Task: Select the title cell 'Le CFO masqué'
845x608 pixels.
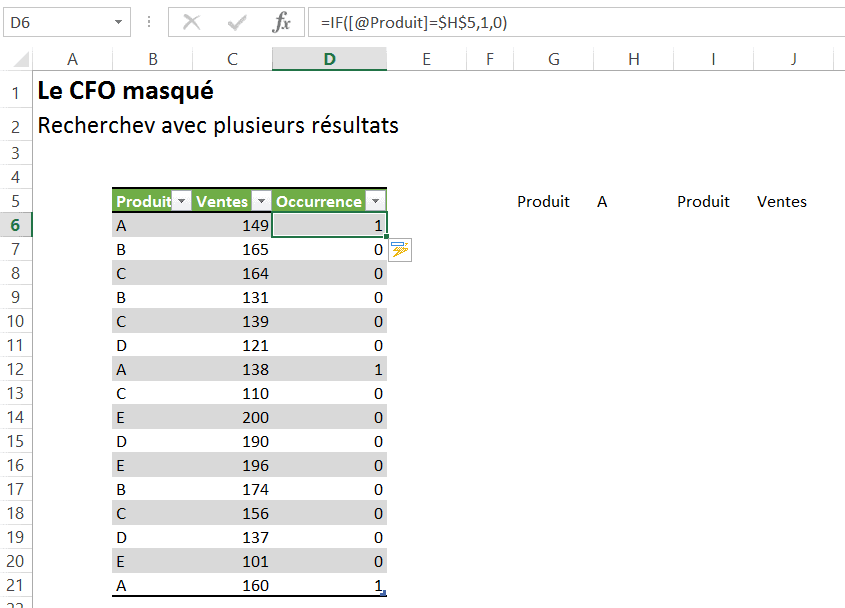Action: click(125, 91)
